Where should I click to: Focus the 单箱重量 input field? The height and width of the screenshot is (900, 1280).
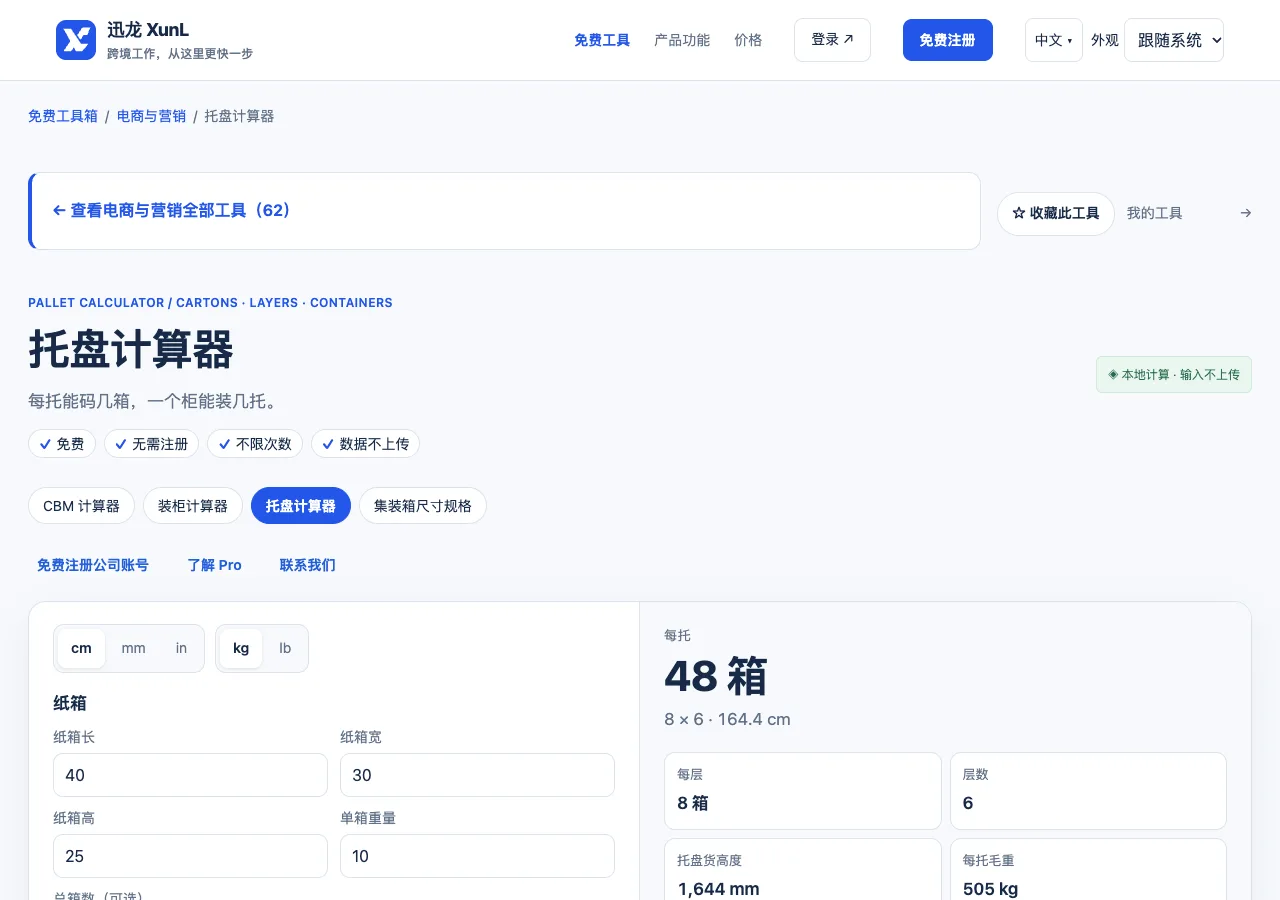[x=477, y=856]
